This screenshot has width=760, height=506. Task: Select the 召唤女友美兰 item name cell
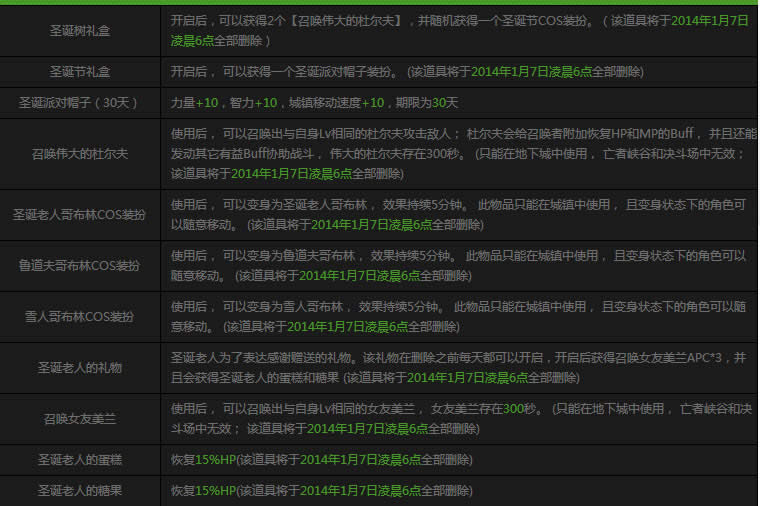point(80,419)
